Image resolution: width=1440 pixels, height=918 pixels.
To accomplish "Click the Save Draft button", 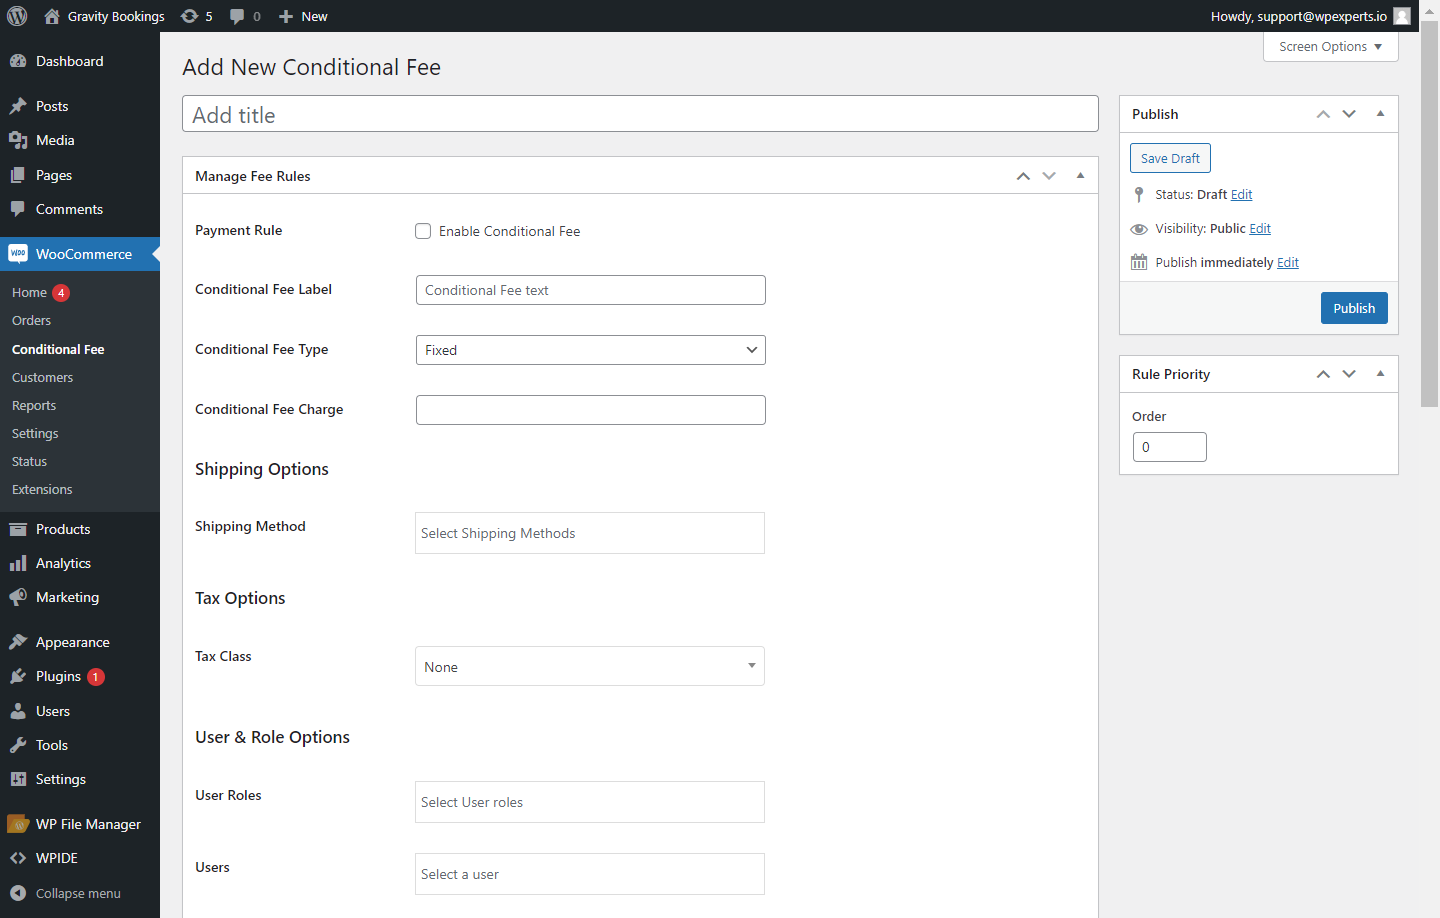I will [1170, 158].
